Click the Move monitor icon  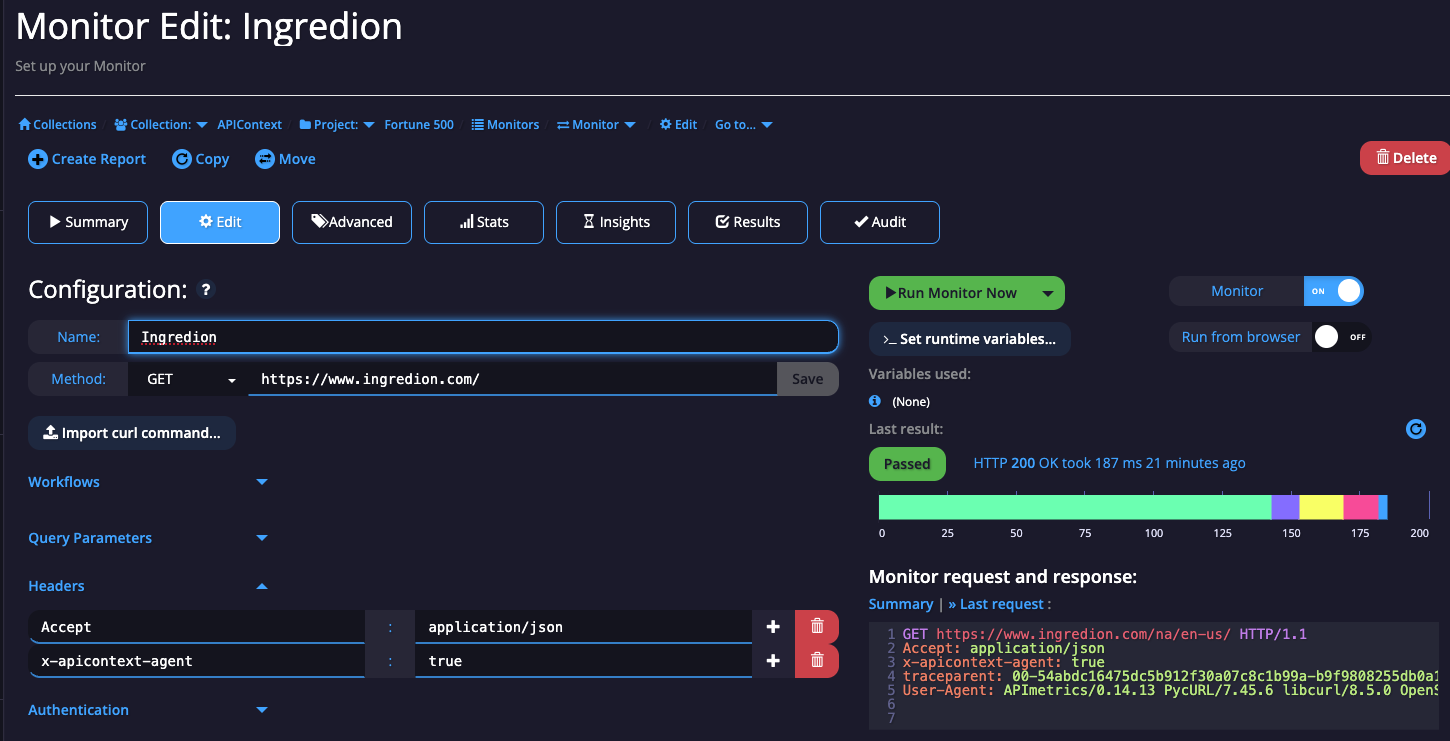coord(263,159)
